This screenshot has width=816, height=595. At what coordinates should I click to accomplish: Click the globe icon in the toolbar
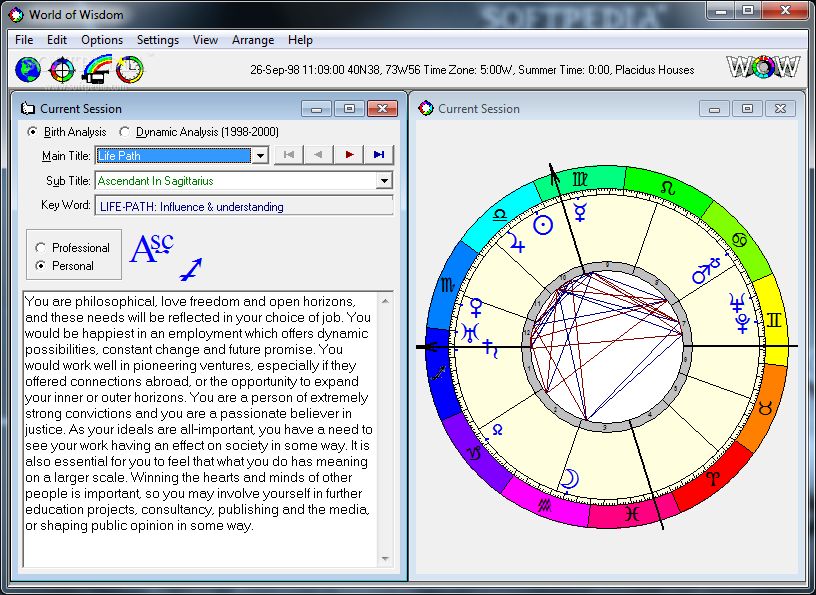(x=29, y=69)
